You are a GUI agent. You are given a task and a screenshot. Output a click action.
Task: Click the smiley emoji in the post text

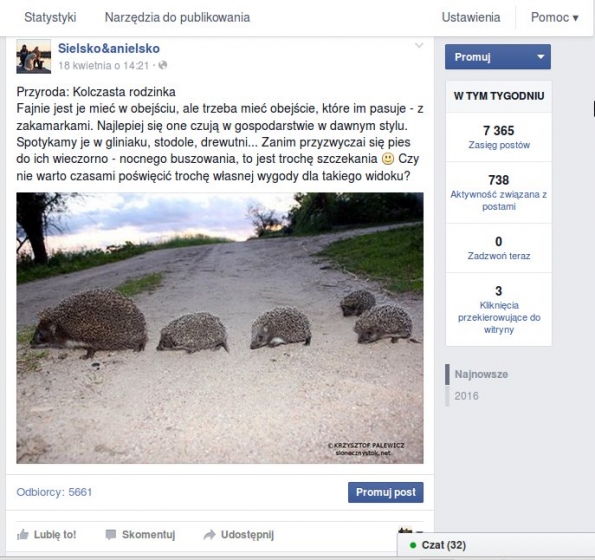[x=387, y=159]
